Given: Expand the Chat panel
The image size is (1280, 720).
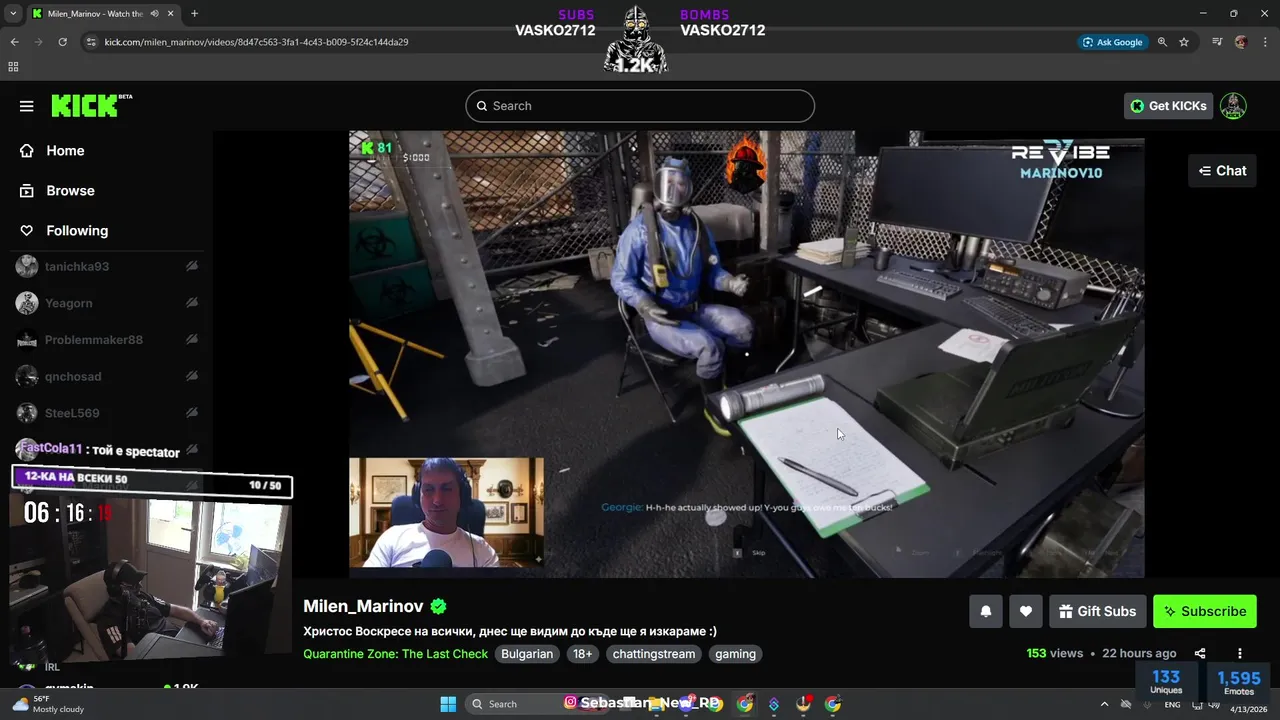Looking at the screenshot, I should click(x=1222, y=171).
